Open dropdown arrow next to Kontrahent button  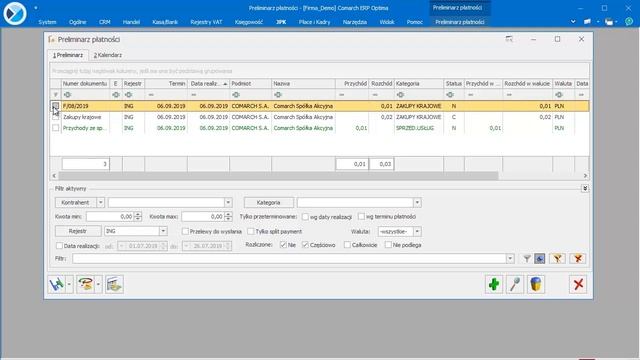coord(100,202)
